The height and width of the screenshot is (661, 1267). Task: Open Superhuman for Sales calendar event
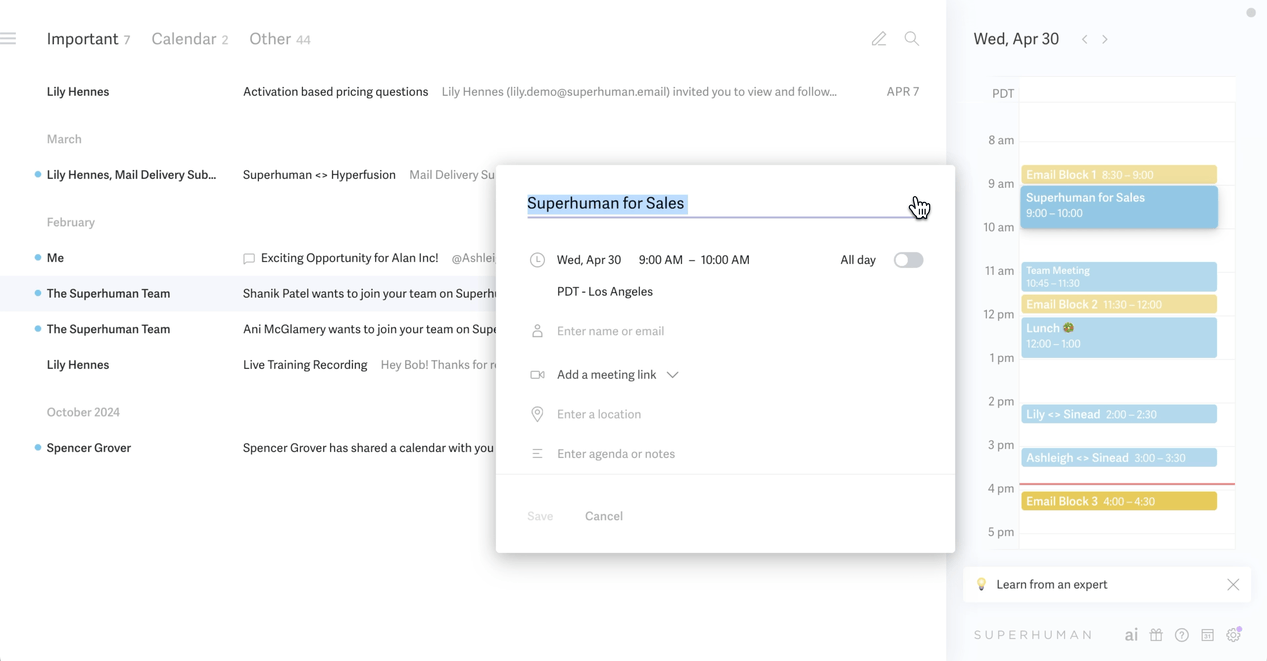click(1119, 206)
